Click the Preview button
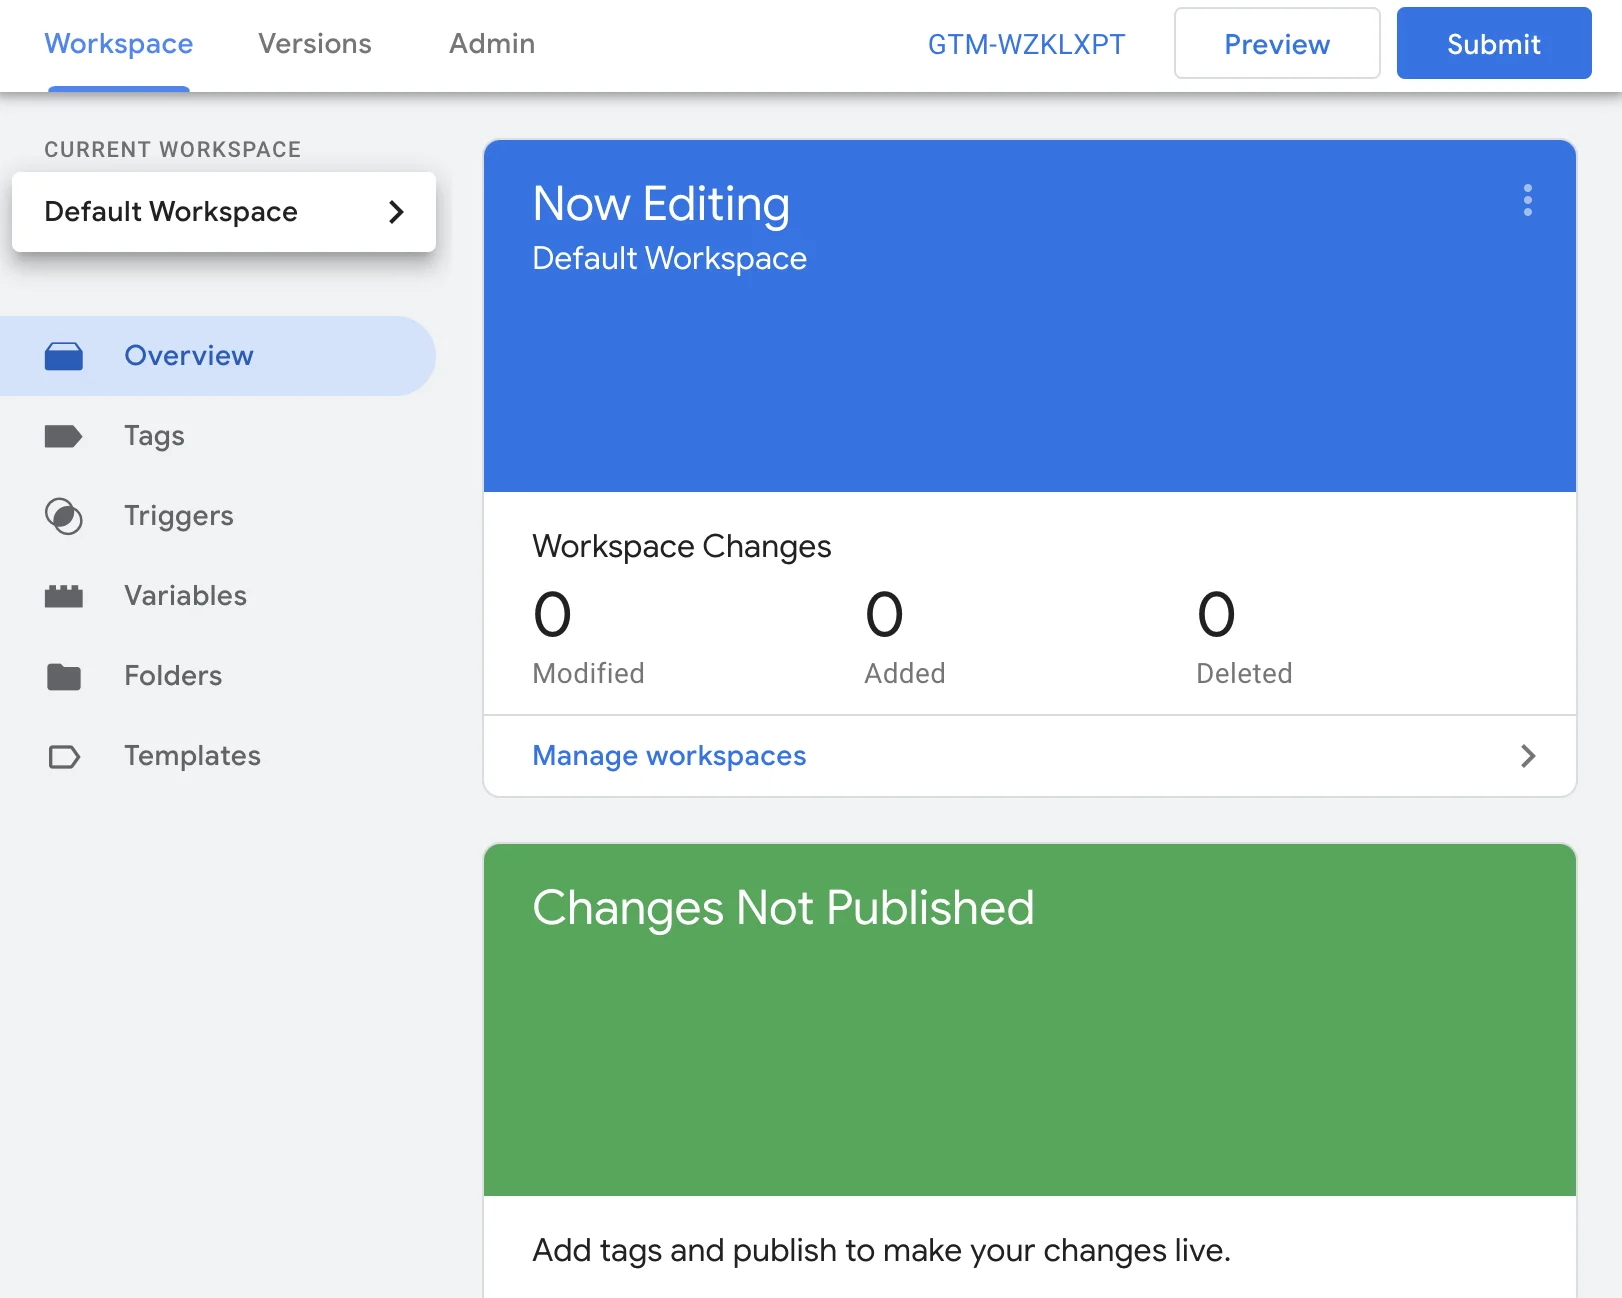The width and height of the screenshot is (1622, 1298). (x=1277, y=43)
